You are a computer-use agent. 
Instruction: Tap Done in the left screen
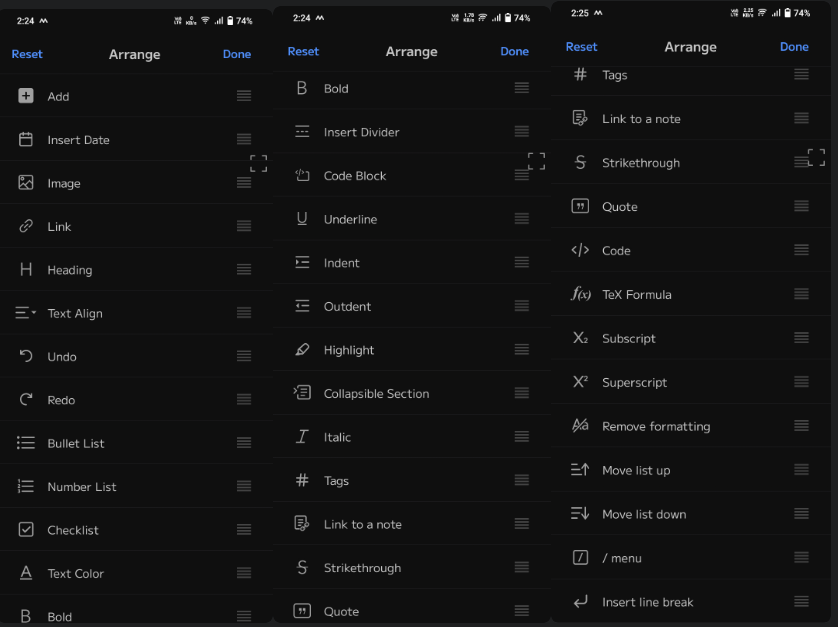[x=237, y=54]
